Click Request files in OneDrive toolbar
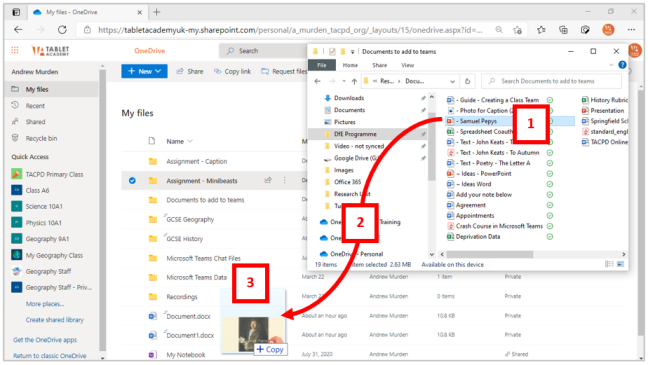The height and width of the screenshot is (365, 648). tap(284, 72)
